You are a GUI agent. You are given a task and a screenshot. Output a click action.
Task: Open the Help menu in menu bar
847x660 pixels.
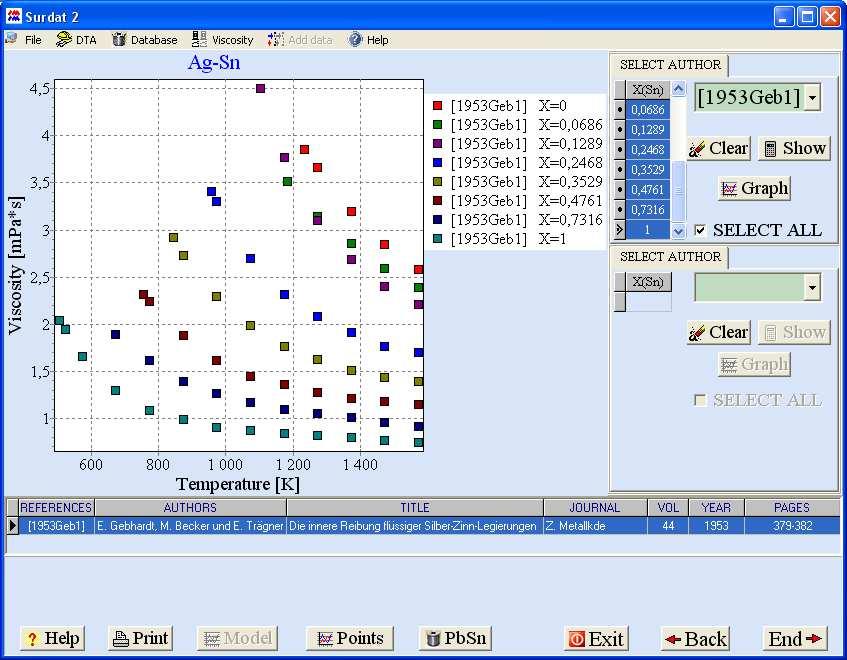[x=377, y=40]
